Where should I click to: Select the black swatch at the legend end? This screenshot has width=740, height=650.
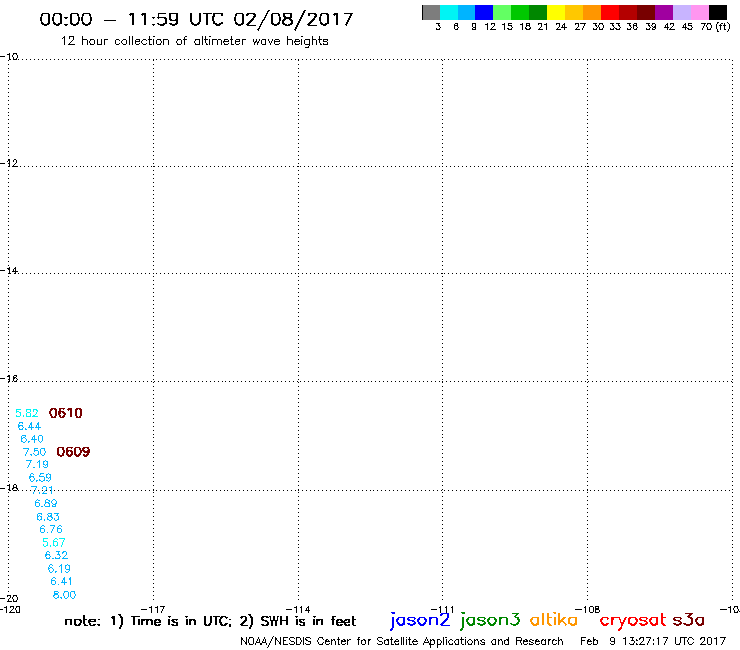pyautogui.click(x=717, y=12)
